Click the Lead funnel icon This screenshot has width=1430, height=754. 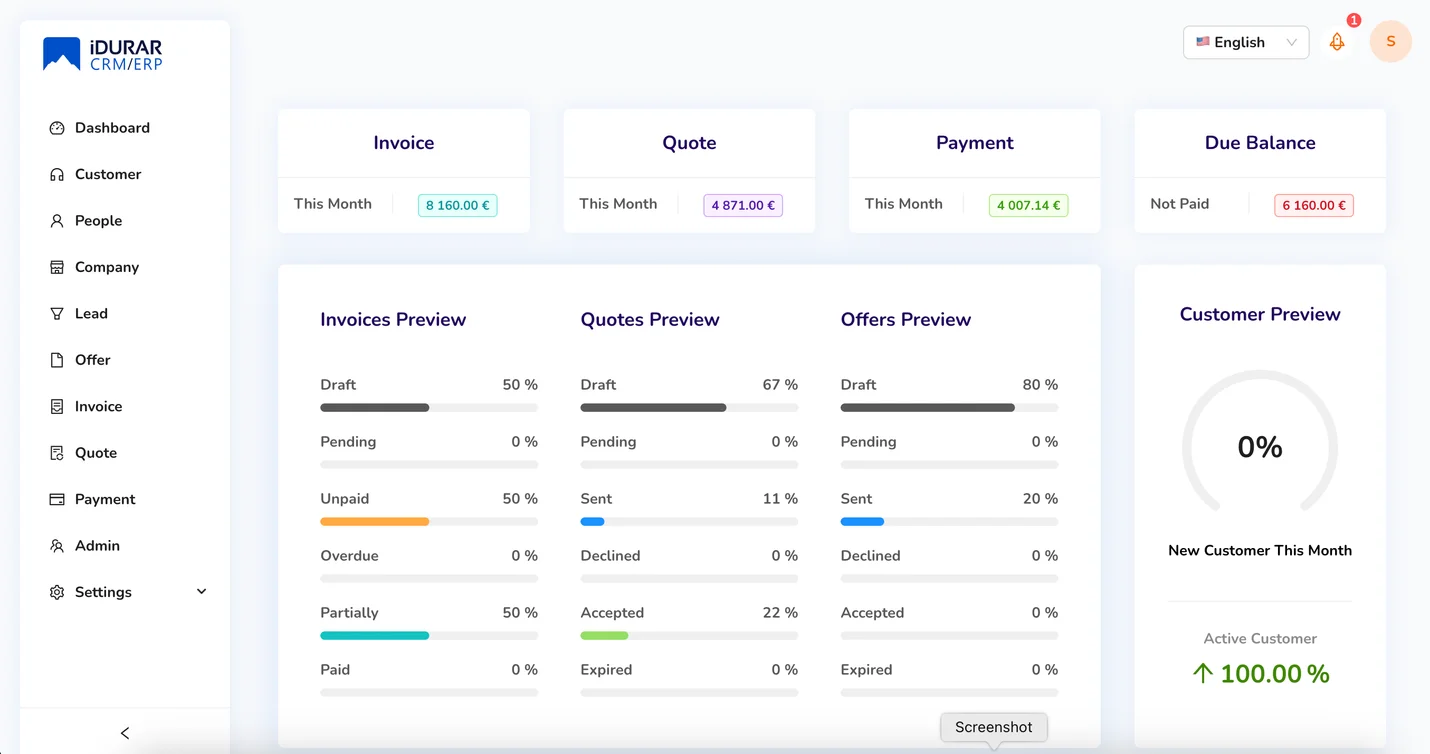(x=57, y=313)
